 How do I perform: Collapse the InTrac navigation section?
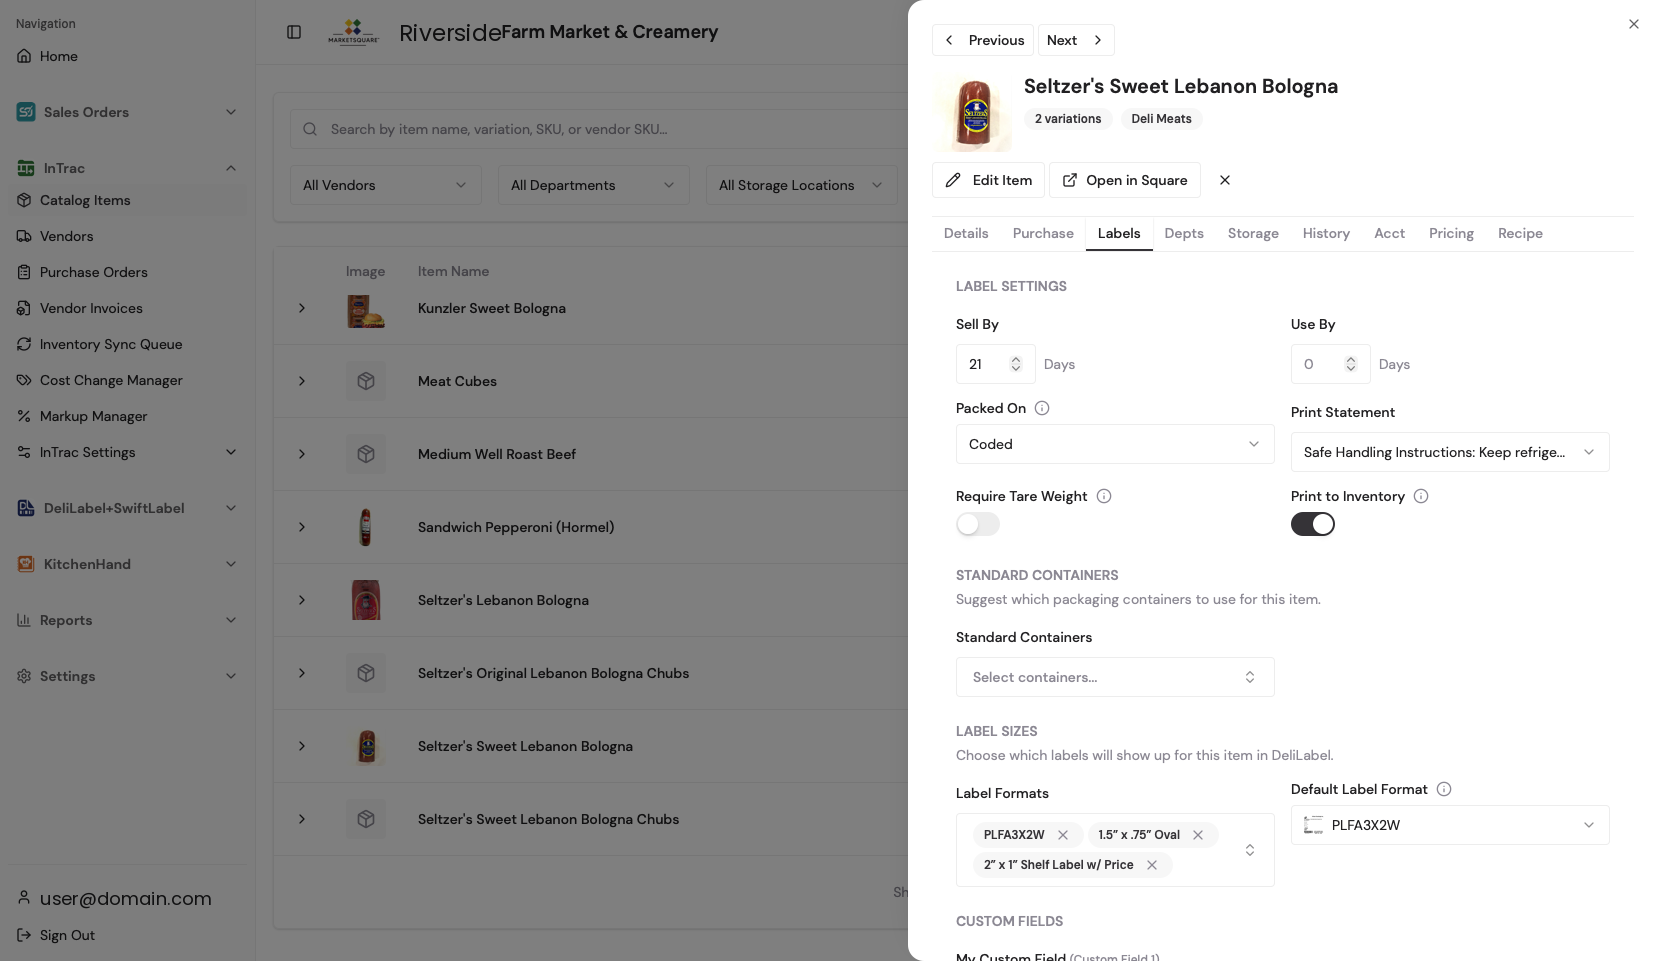coord(231,168)
